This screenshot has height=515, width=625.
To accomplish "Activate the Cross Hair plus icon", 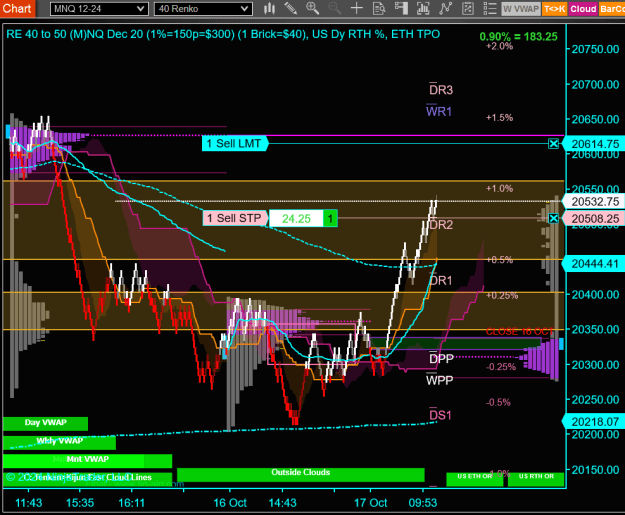I will click(x=356, y=8).
